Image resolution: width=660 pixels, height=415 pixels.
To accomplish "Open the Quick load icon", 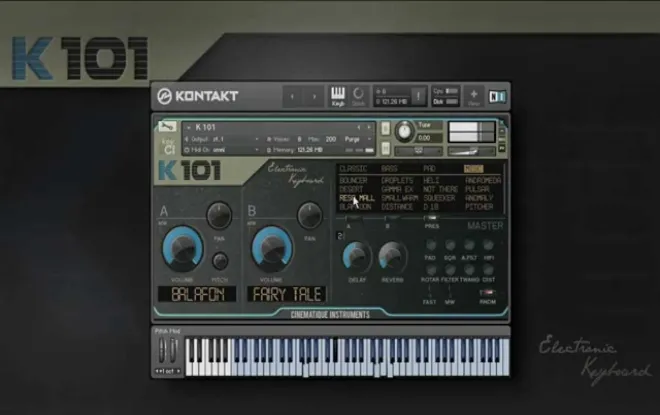I will pos(358,96).
